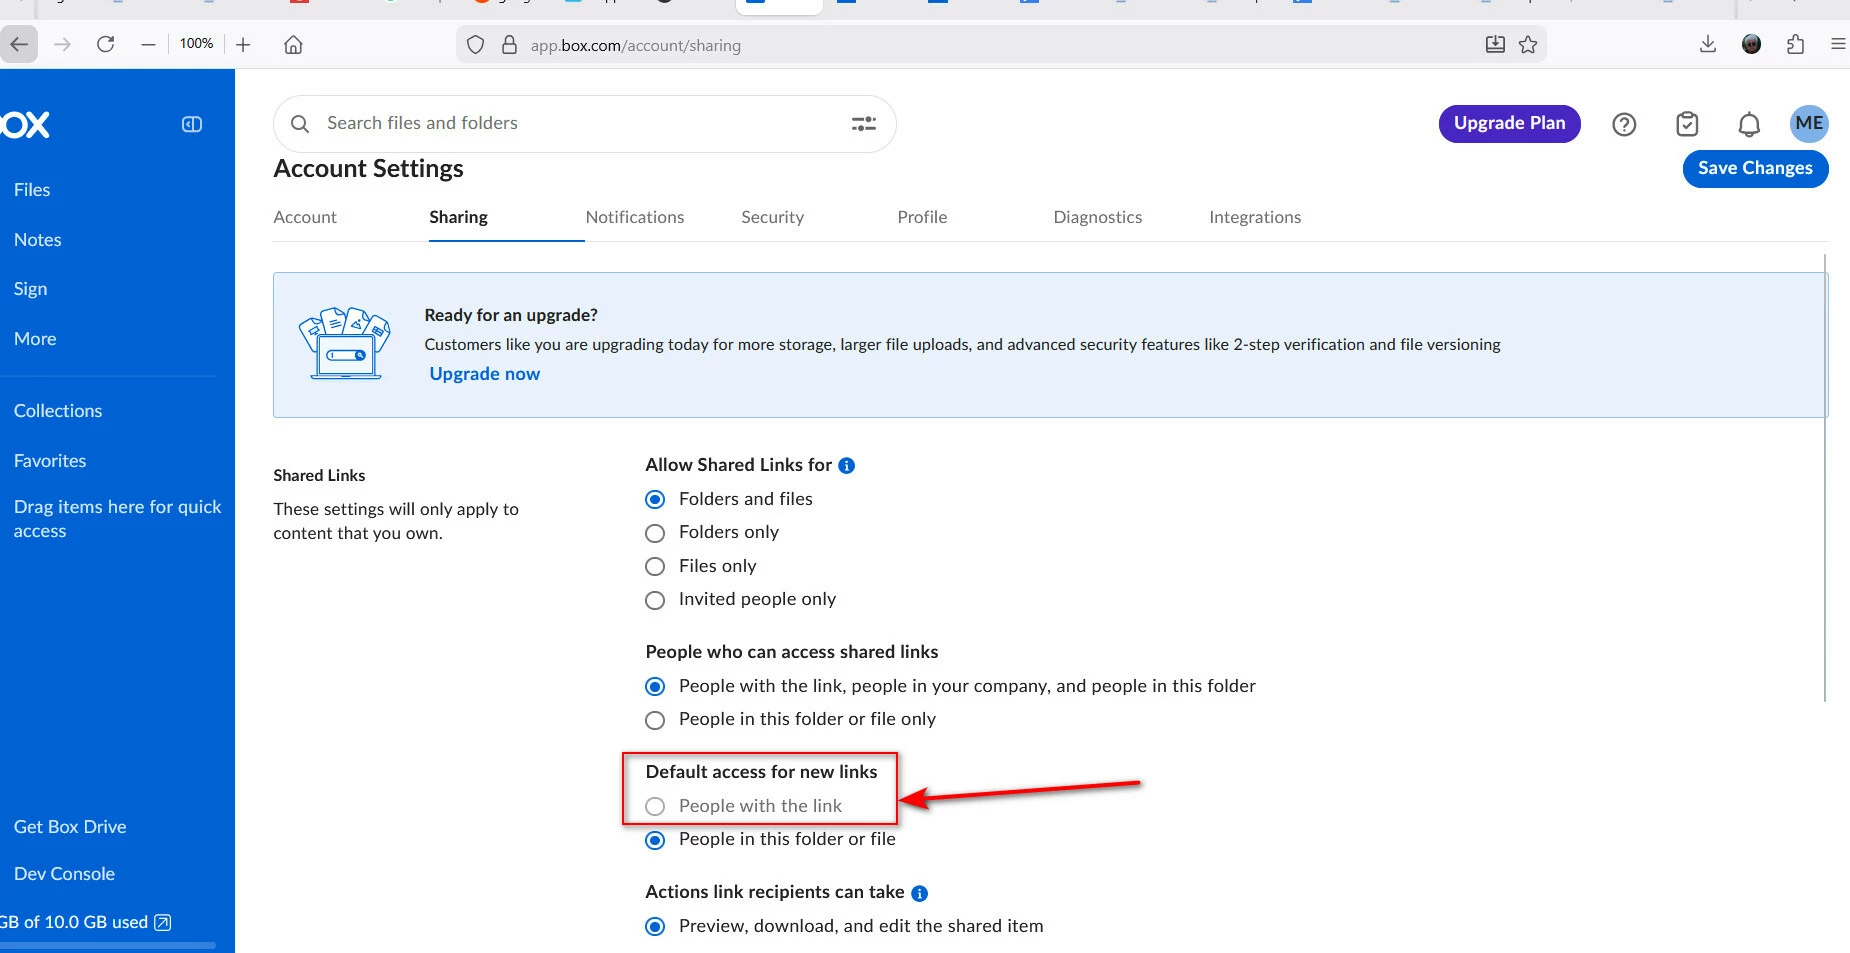The height and width of the screenshot is (953, 1850).
Task: Select the Invited people only option
Action: point(655,600)
